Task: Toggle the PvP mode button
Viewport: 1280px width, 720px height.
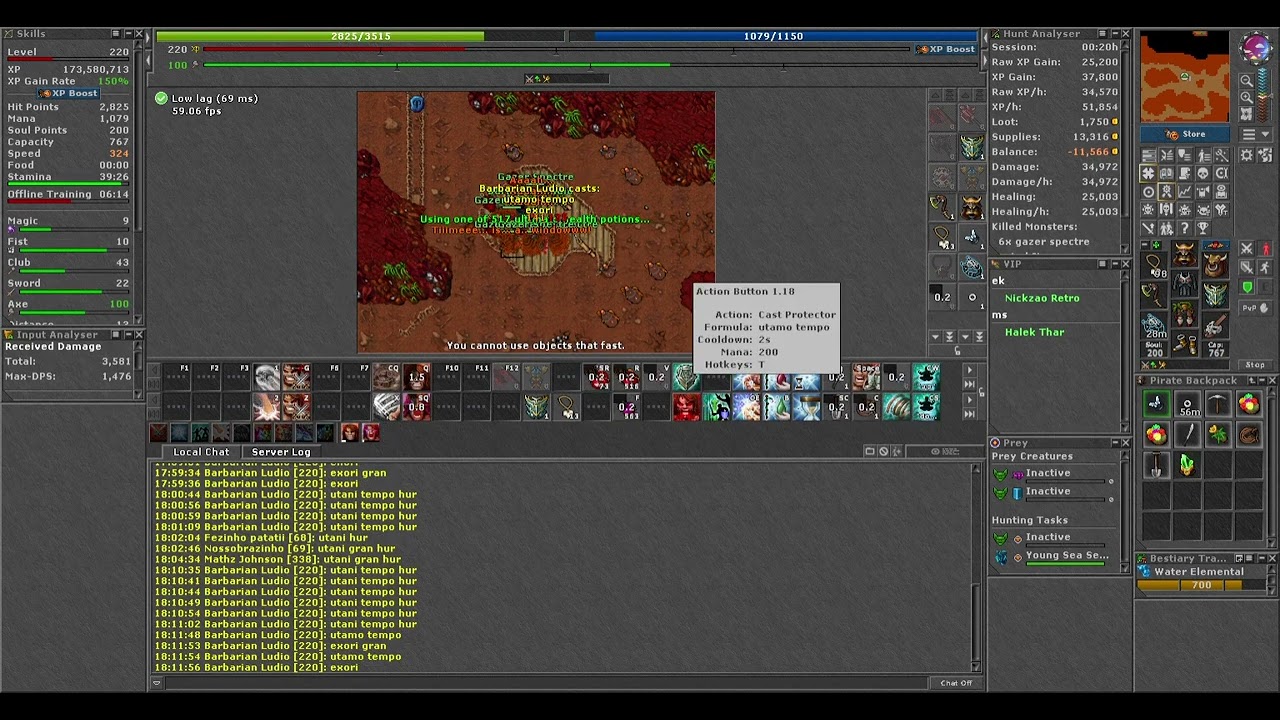Action: [1255, 308]
